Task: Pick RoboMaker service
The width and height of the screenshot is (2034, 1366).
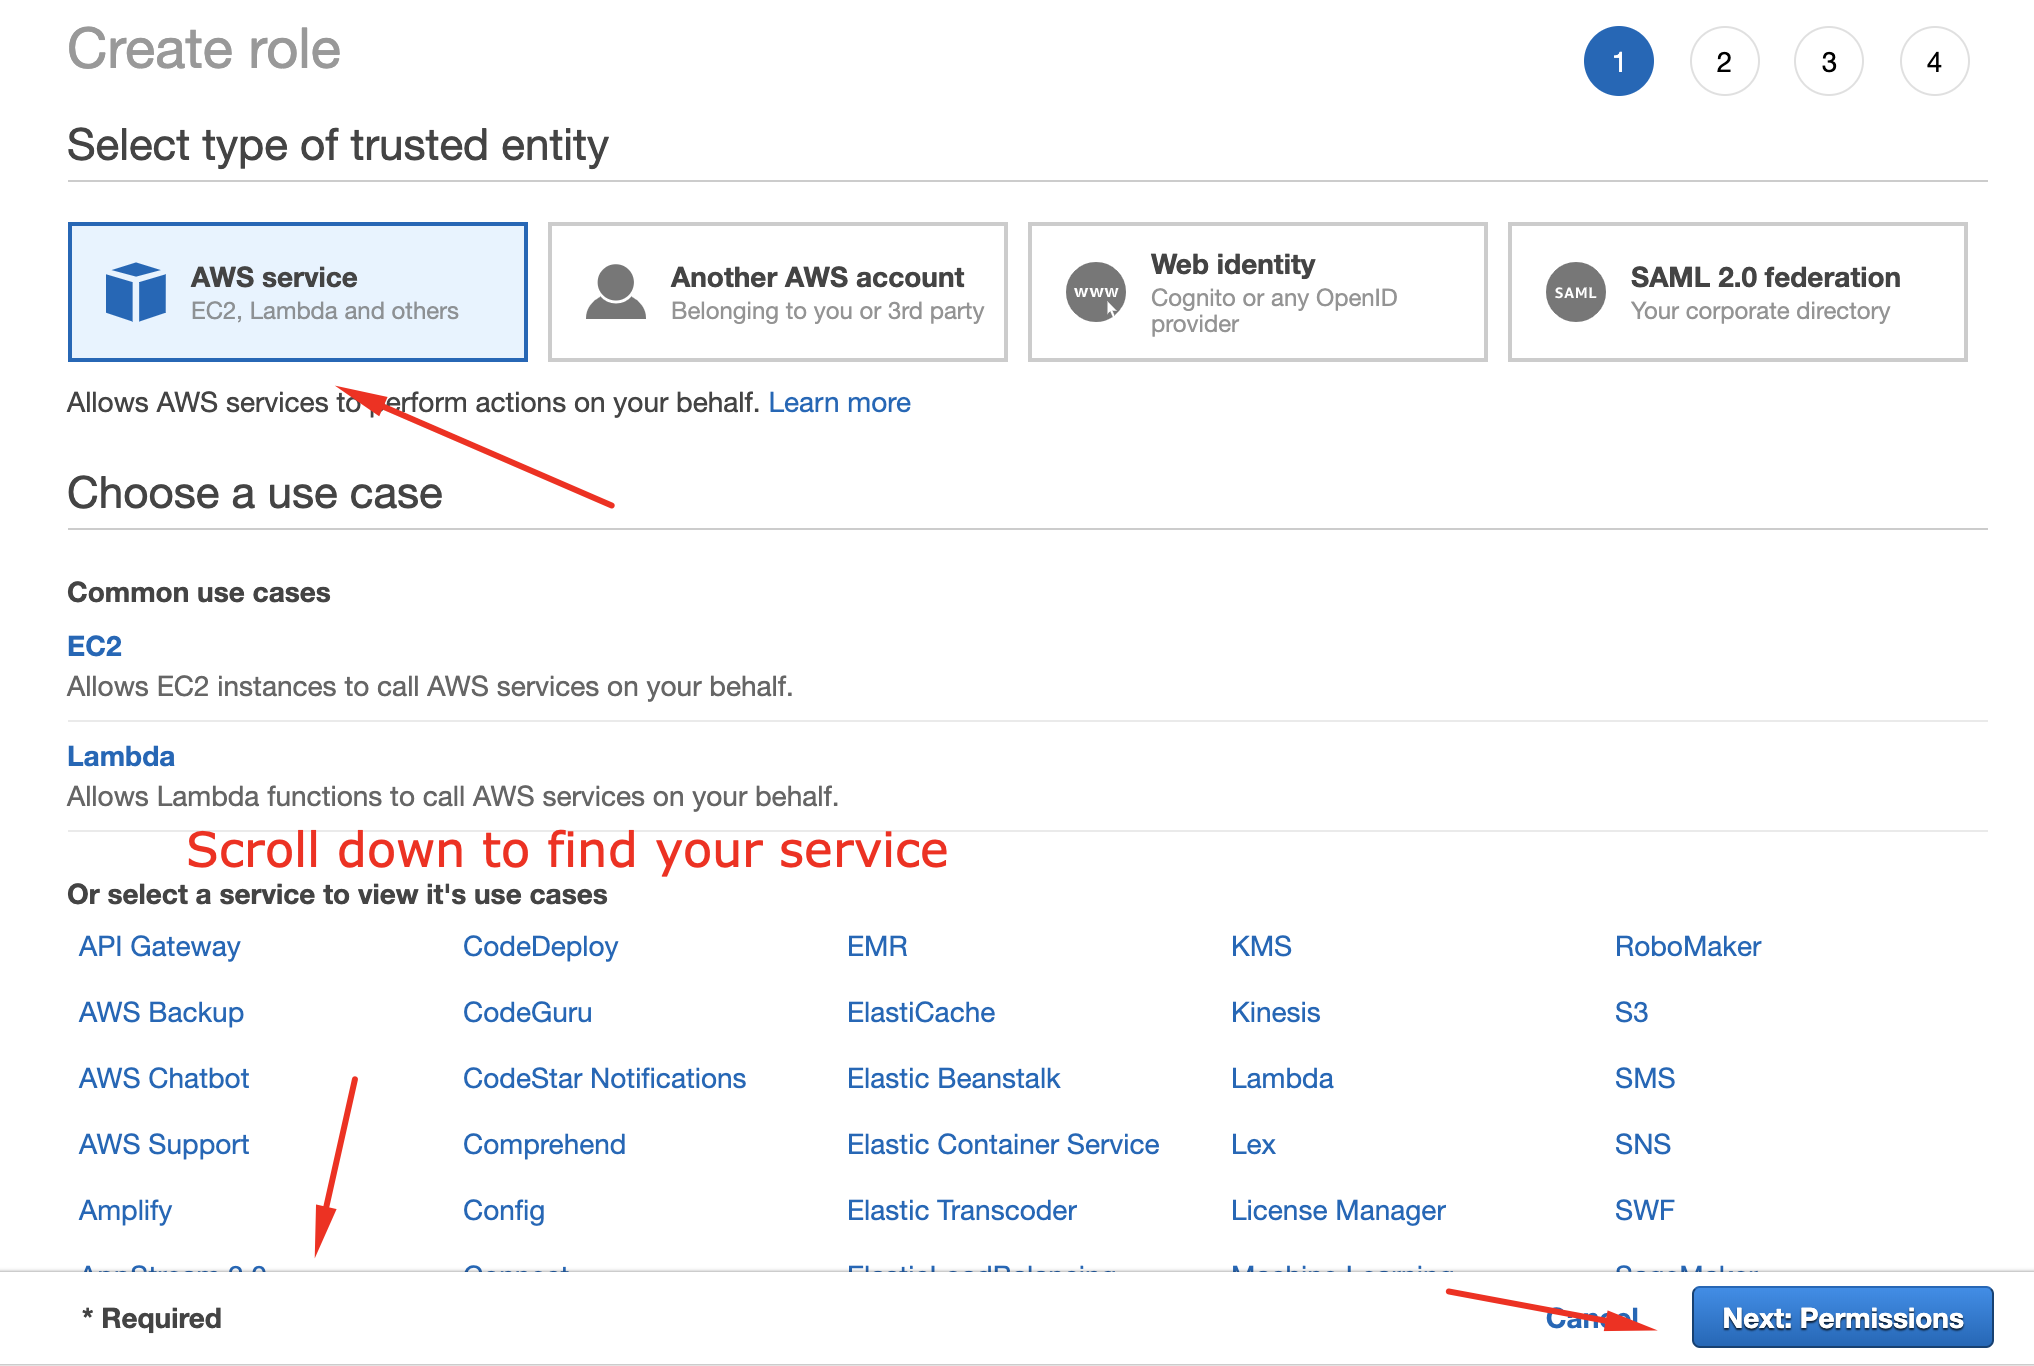Action: [x=1688, y=946]
